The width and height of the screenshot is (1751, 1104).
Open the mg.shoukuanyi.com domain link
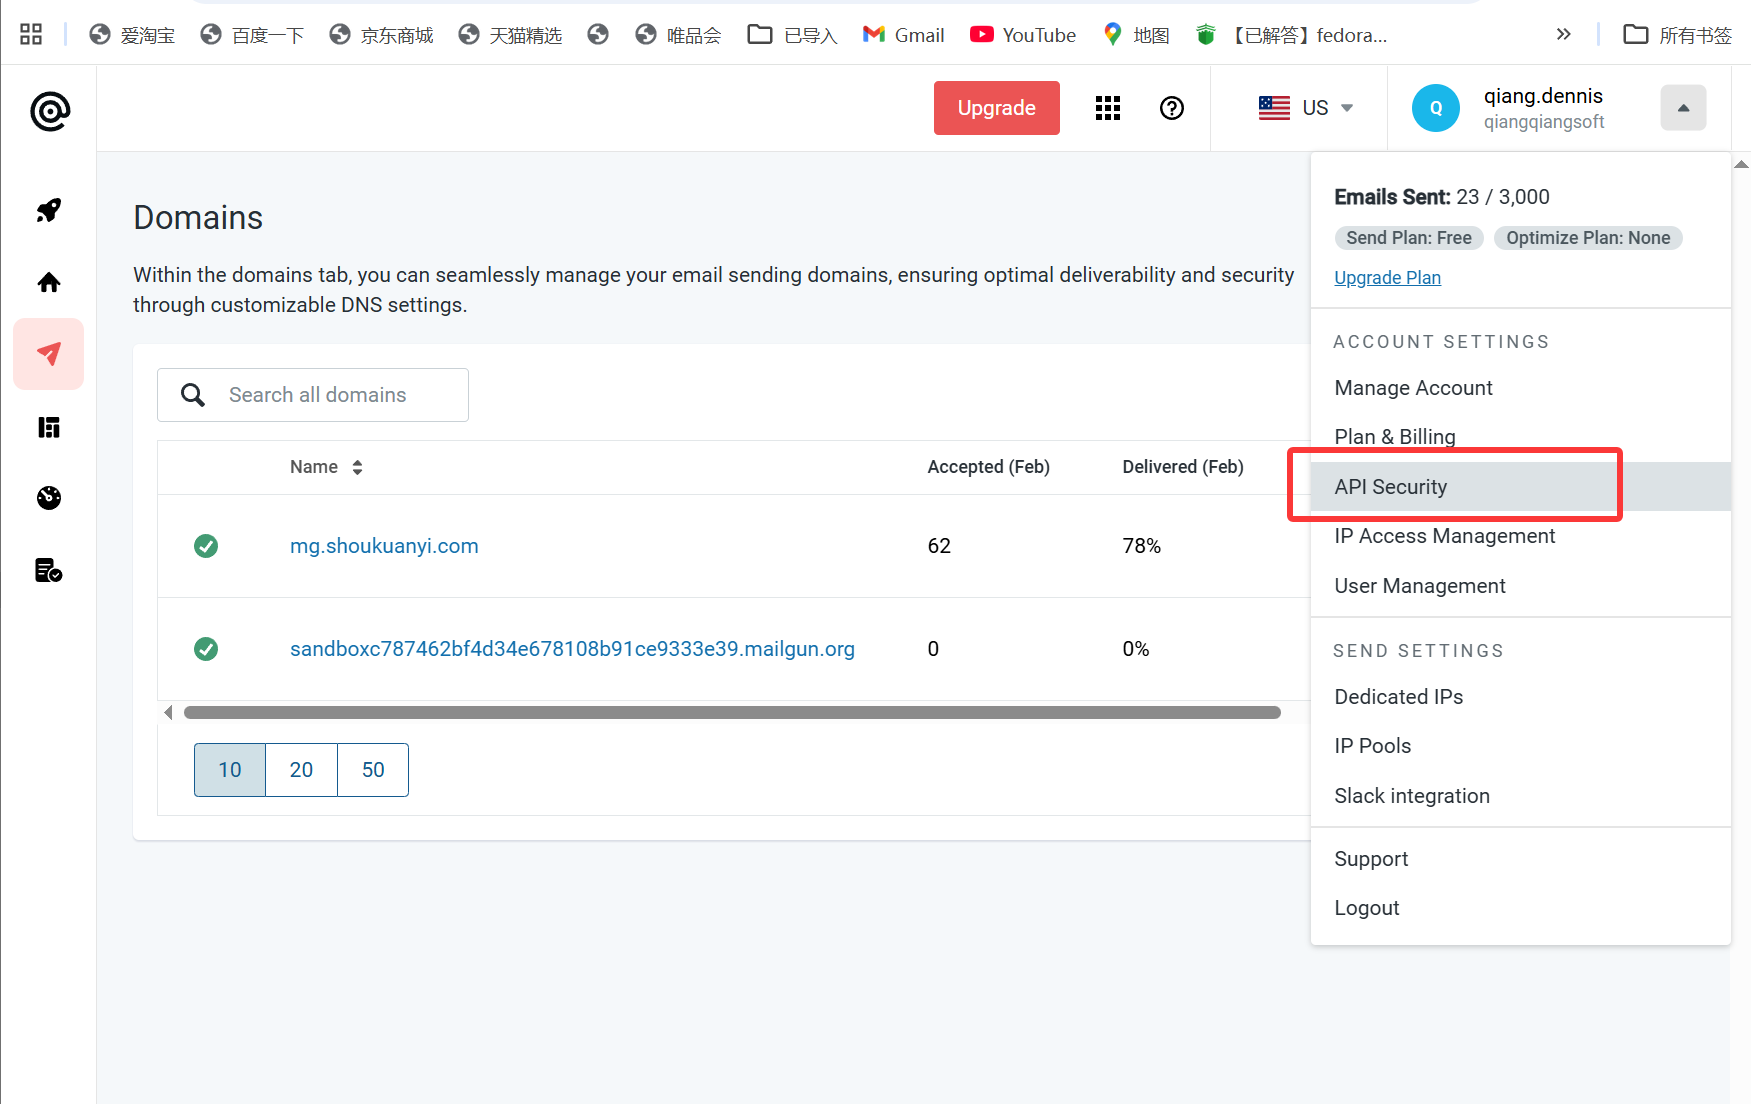tap(384, 546)
